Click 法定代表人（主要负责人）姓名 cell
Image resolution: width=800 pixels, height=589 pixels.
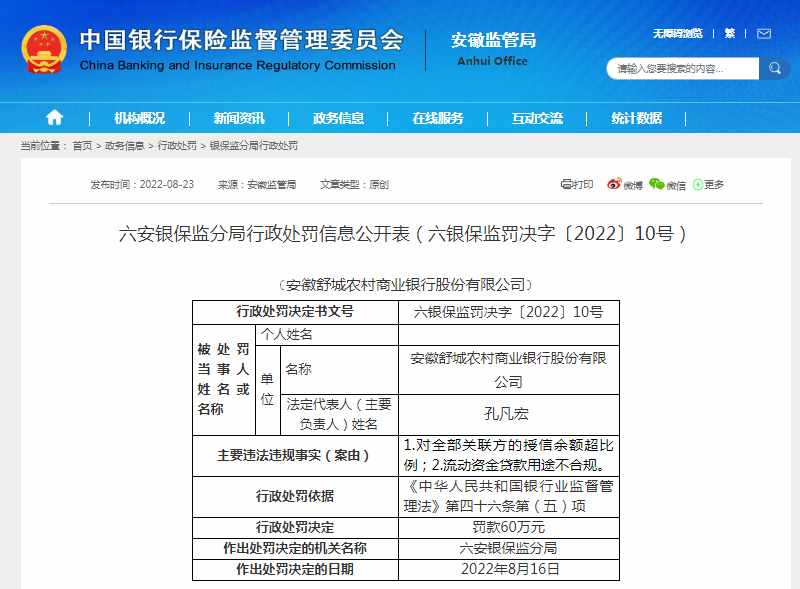[x=339, y=415]
